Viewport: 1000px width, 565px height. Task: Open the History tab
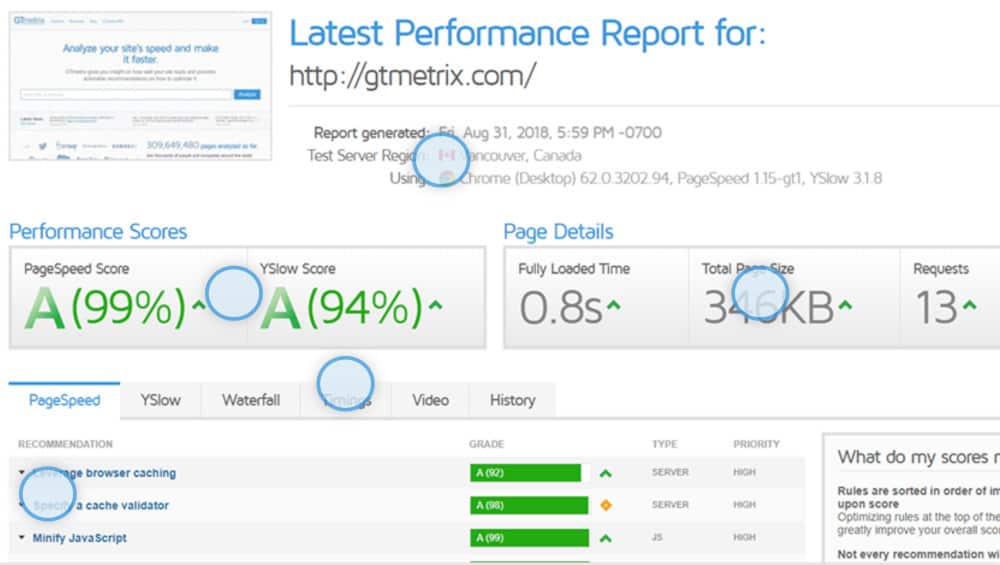click(x=512, y=400)
